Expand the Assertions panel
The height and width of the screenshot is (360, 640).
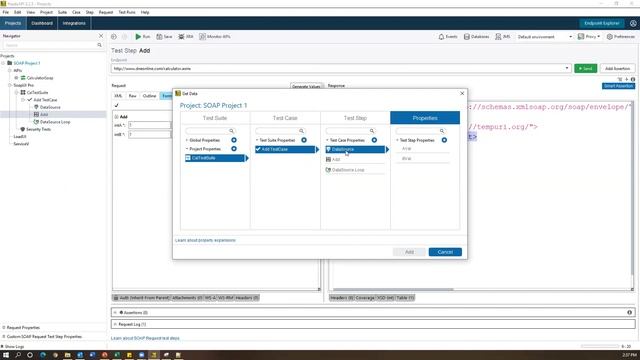[115, 313]
